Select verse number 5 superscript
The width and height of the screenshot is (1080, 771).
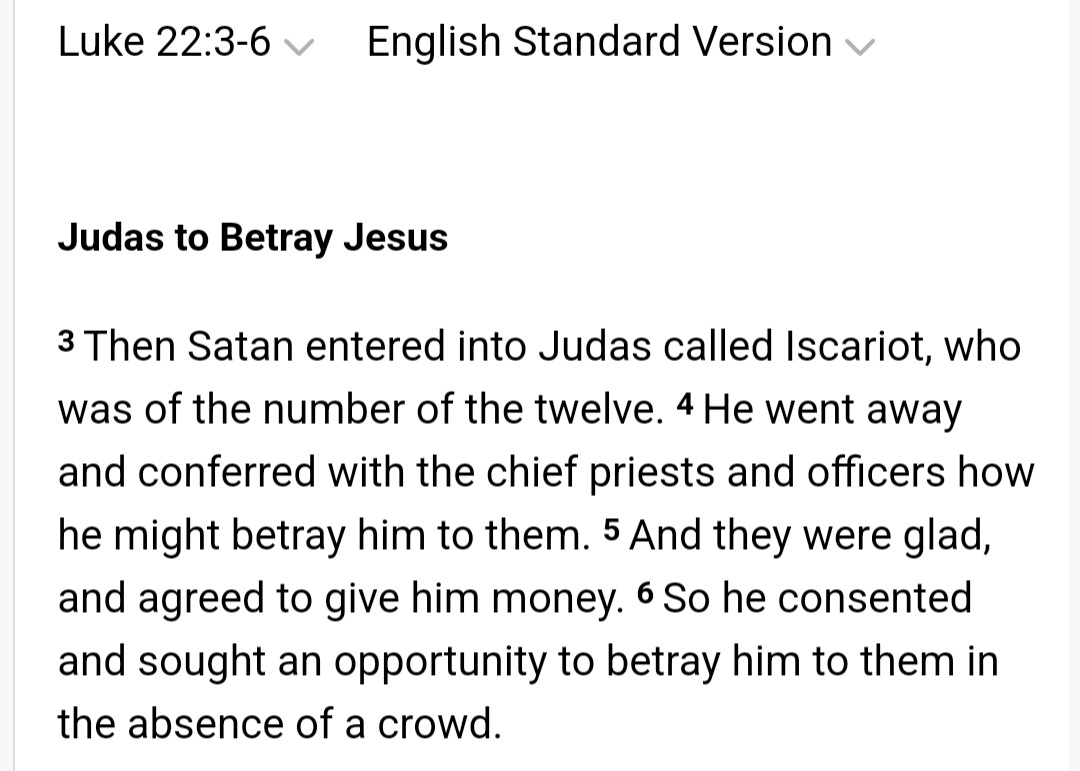pos(611,529)
